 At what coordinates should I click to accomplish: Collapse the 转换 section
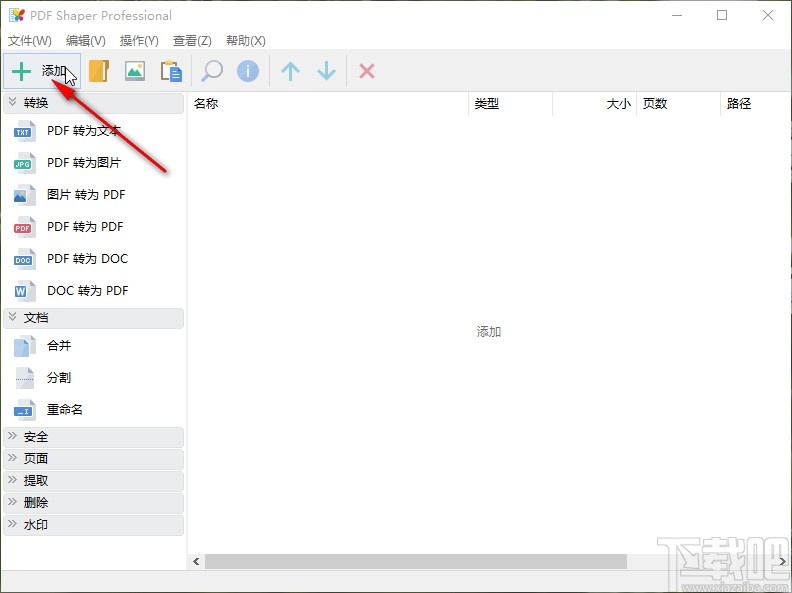[x=93, y=103]
